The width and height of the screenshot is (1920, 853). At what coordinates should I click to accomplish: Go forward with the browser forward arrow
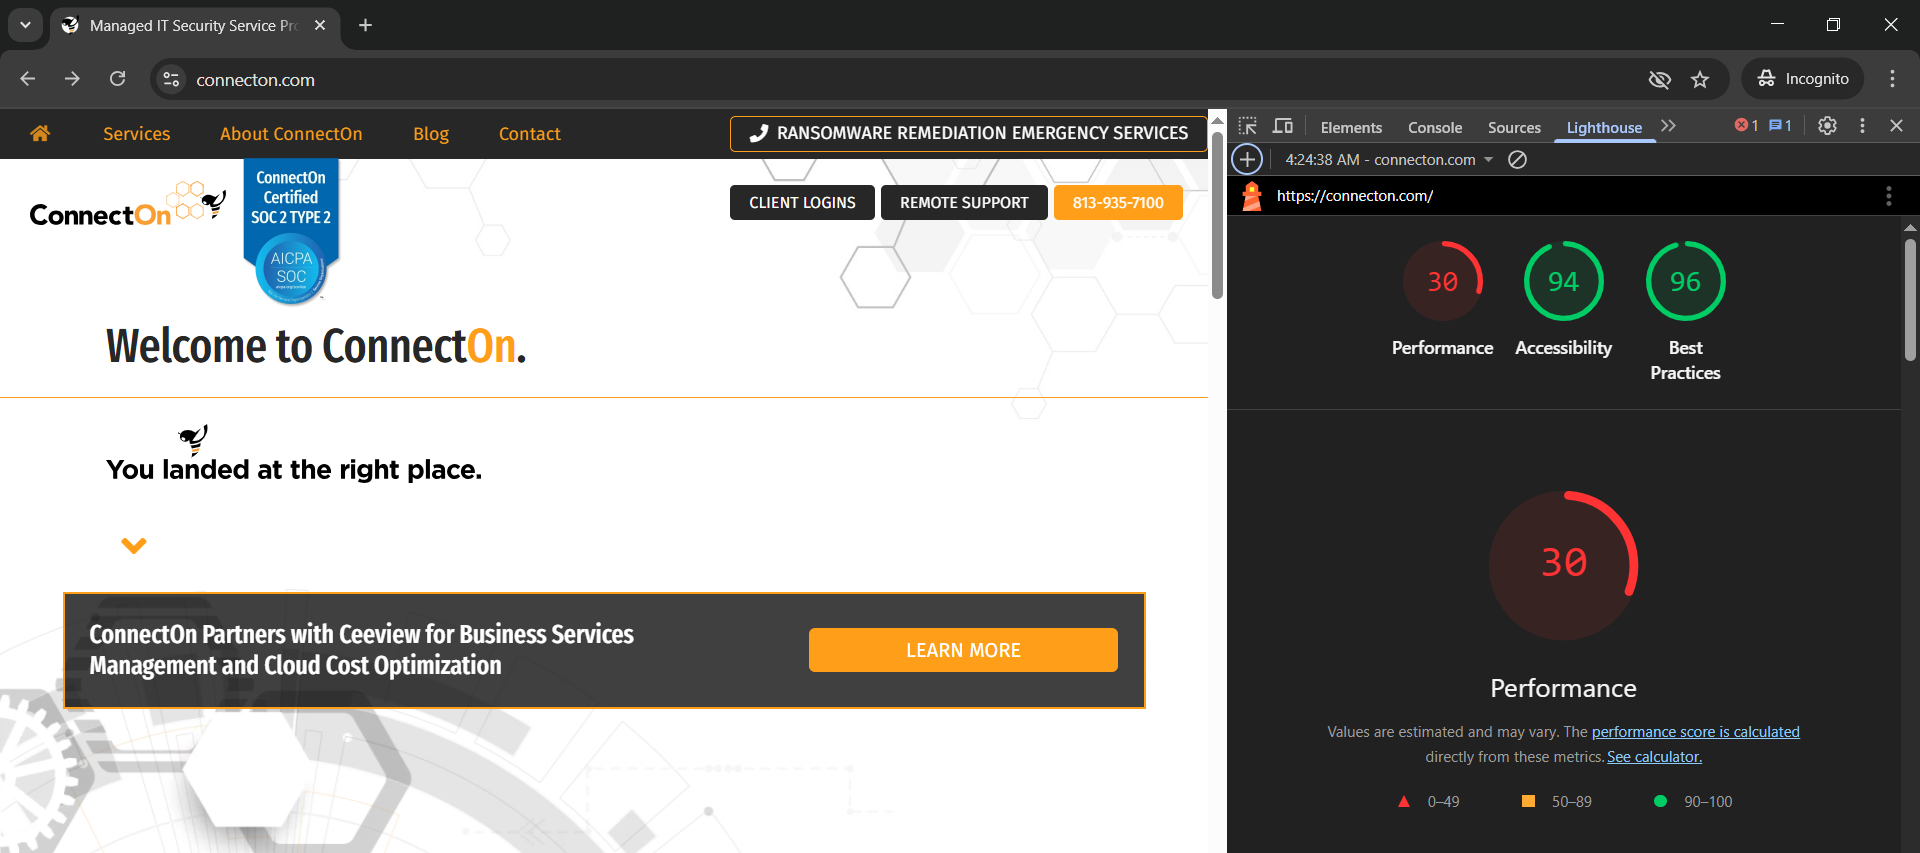coord(72,79)
